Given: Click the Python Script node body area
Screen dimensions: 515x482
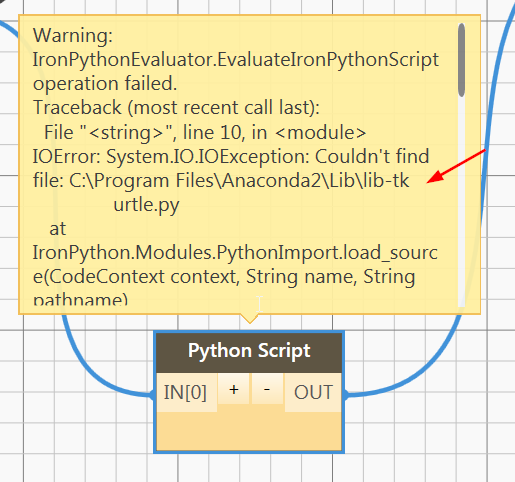Looking at the screenshot, I should (249, 431).
